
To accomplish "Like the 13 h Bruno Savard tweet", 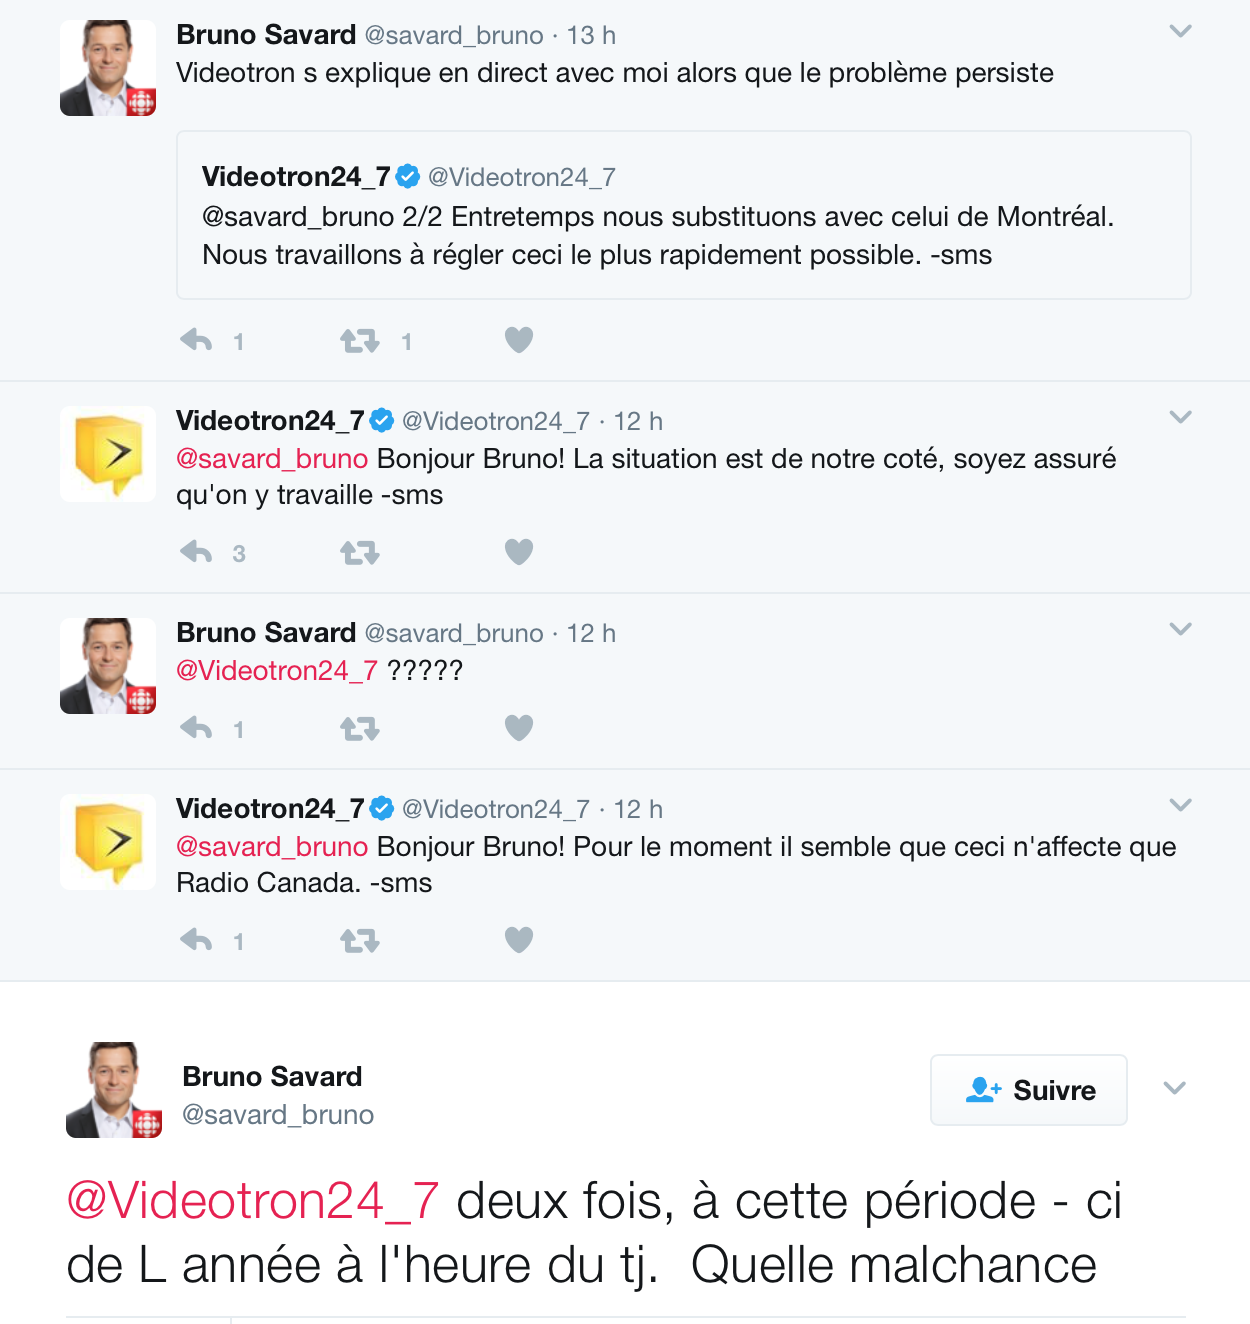I will pos(519,340).
